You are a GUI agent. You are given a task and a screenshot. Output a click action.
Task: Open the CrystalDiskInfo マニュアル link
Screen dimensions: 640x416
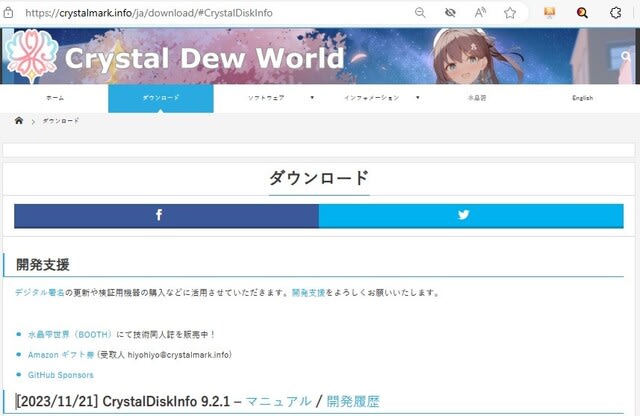click(278, 401)
